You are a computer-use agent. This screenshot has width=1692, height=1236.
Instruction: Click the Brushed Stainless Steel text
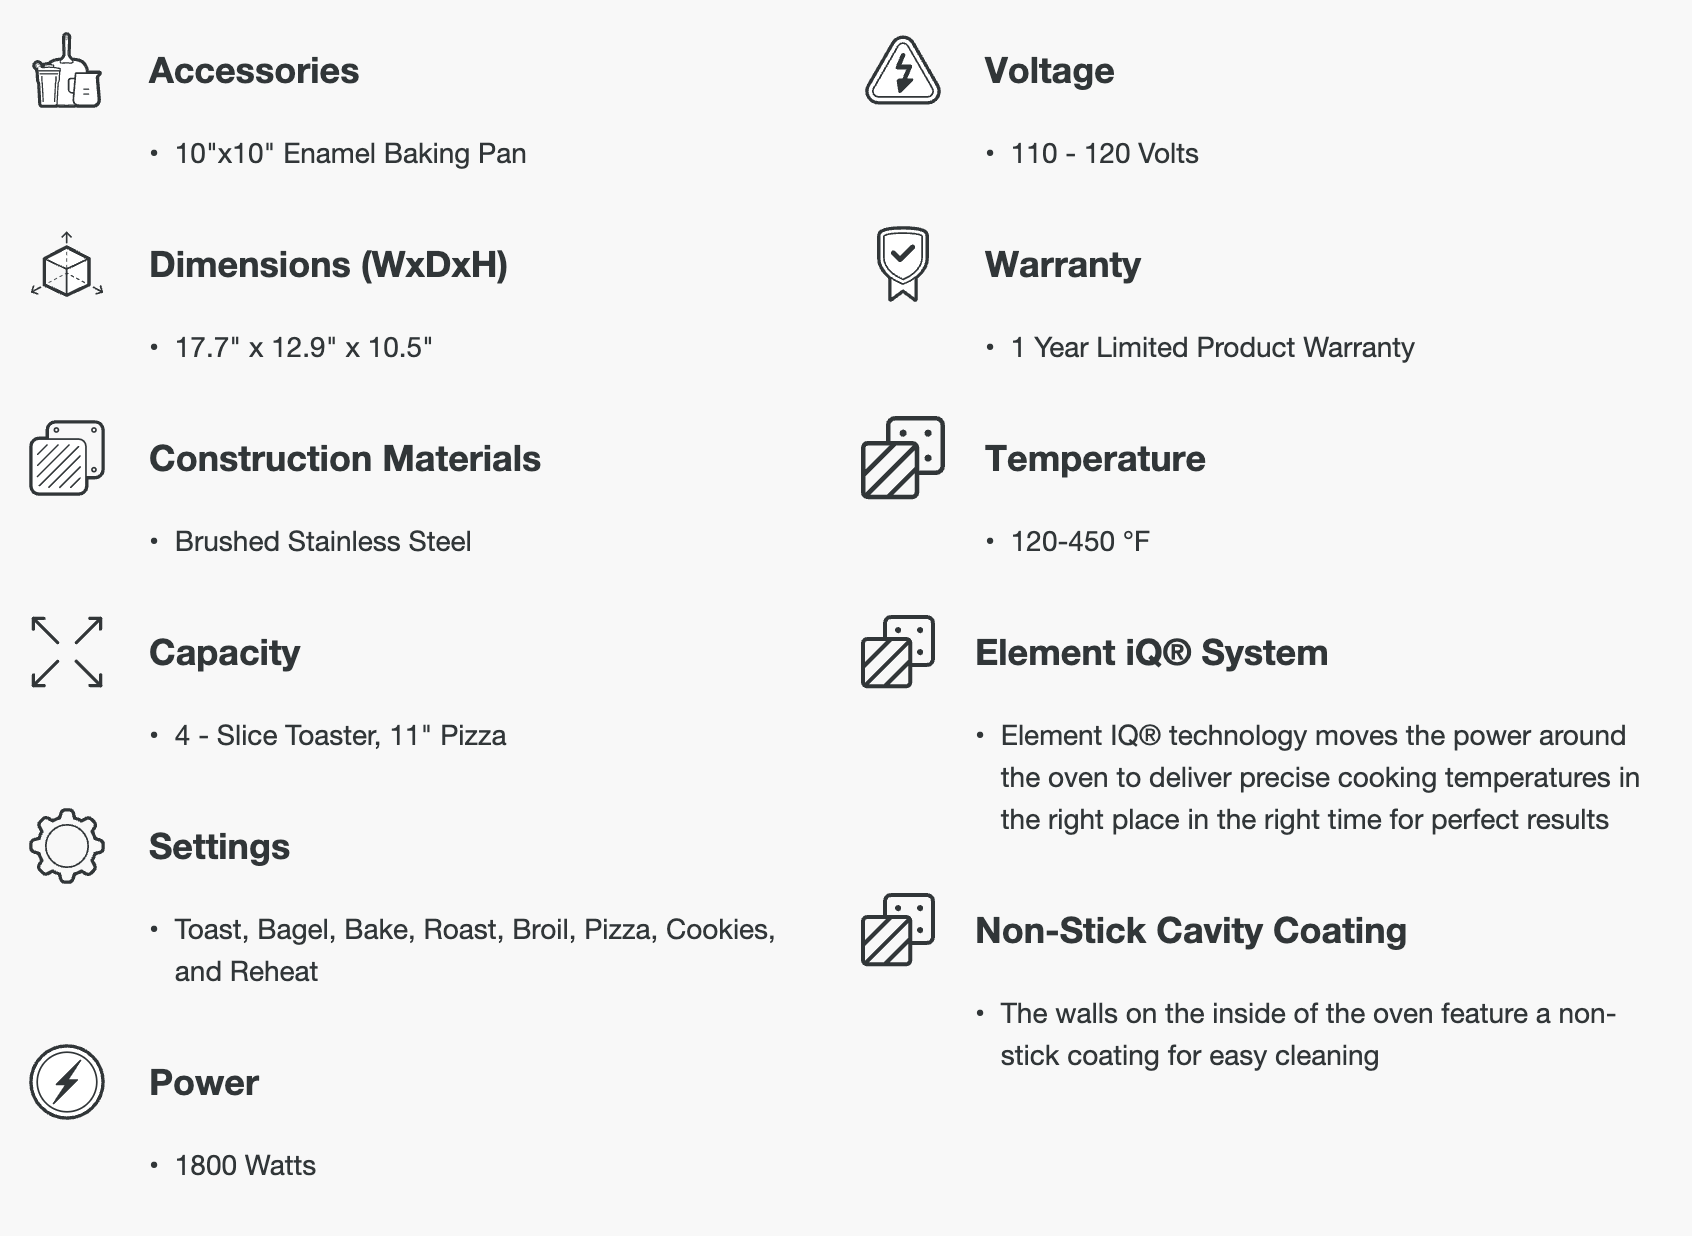click(x=322, y=542)
